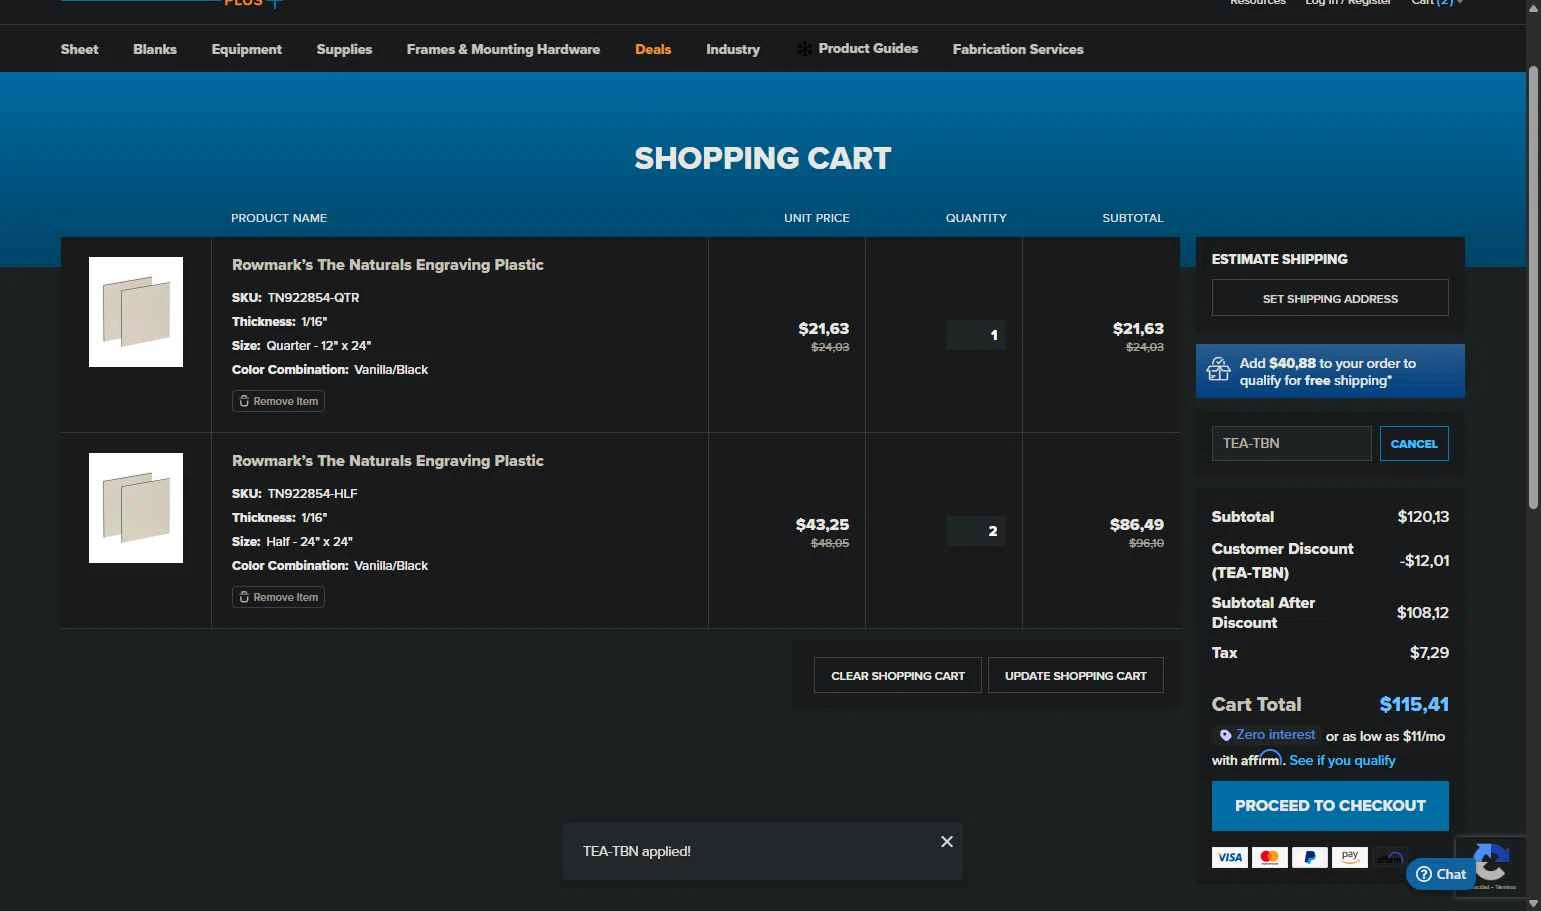Open Resources in the header

click(x=1258, y=3)
